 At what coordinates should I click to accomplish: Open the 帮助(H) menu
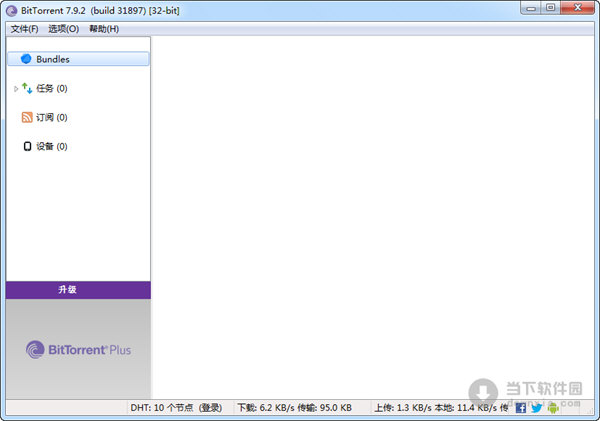pyautogui.click(x=104, y=29)
